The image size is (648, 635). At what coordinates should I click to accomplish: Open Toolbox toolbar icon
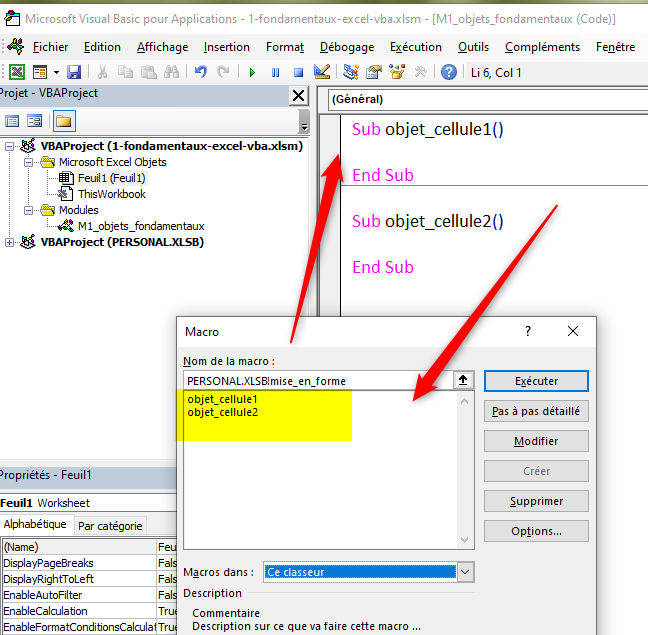[x=420, y=72]
